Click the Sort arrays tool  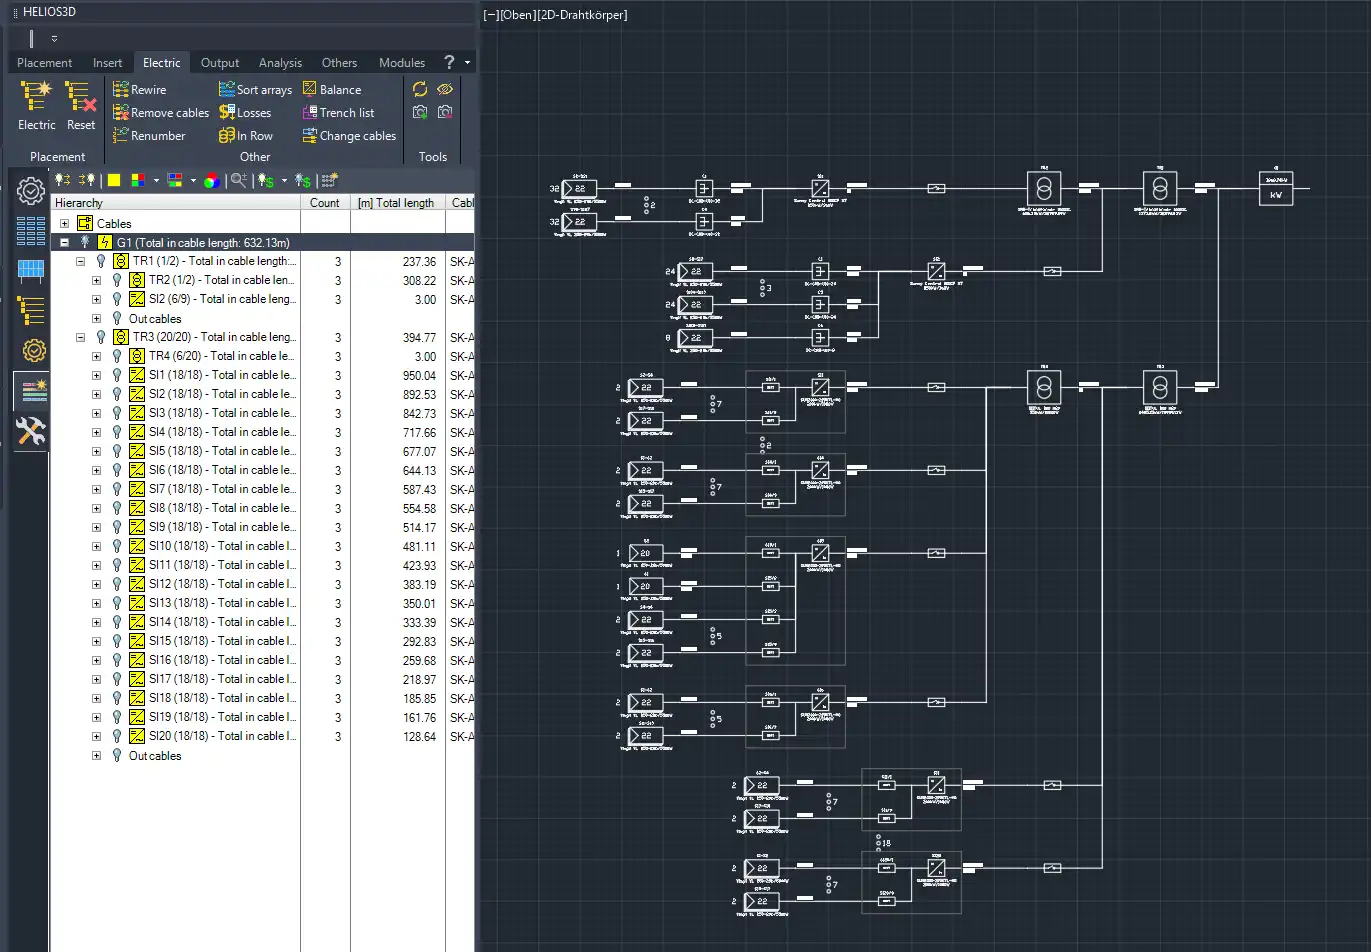click(255, 90)
